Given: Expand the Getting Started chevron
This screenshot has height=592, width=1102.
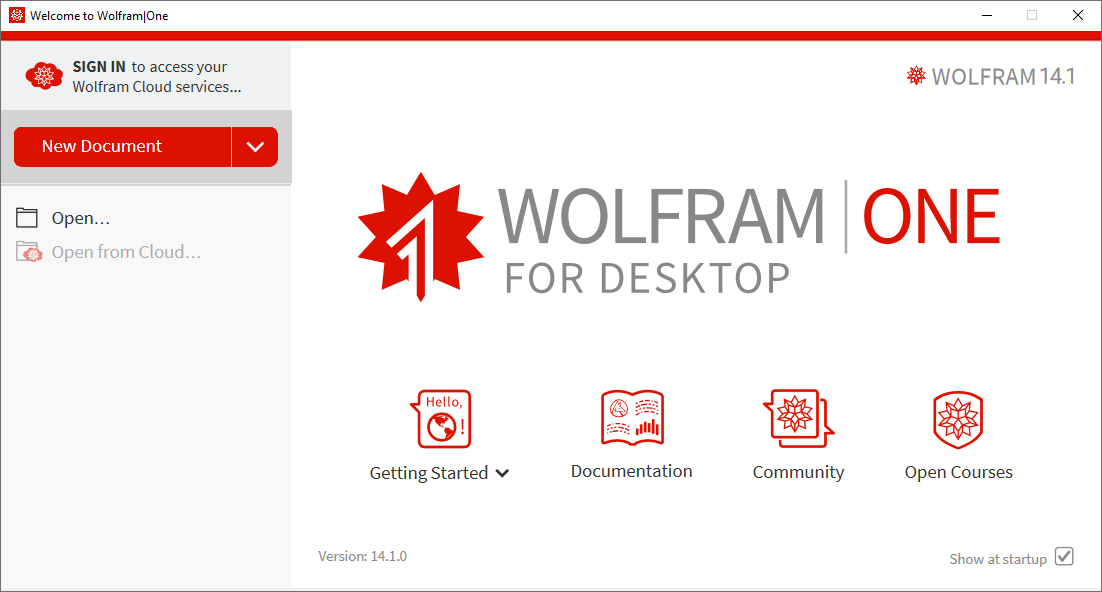Looking at the screenshot, I should [x=502, y=473].
